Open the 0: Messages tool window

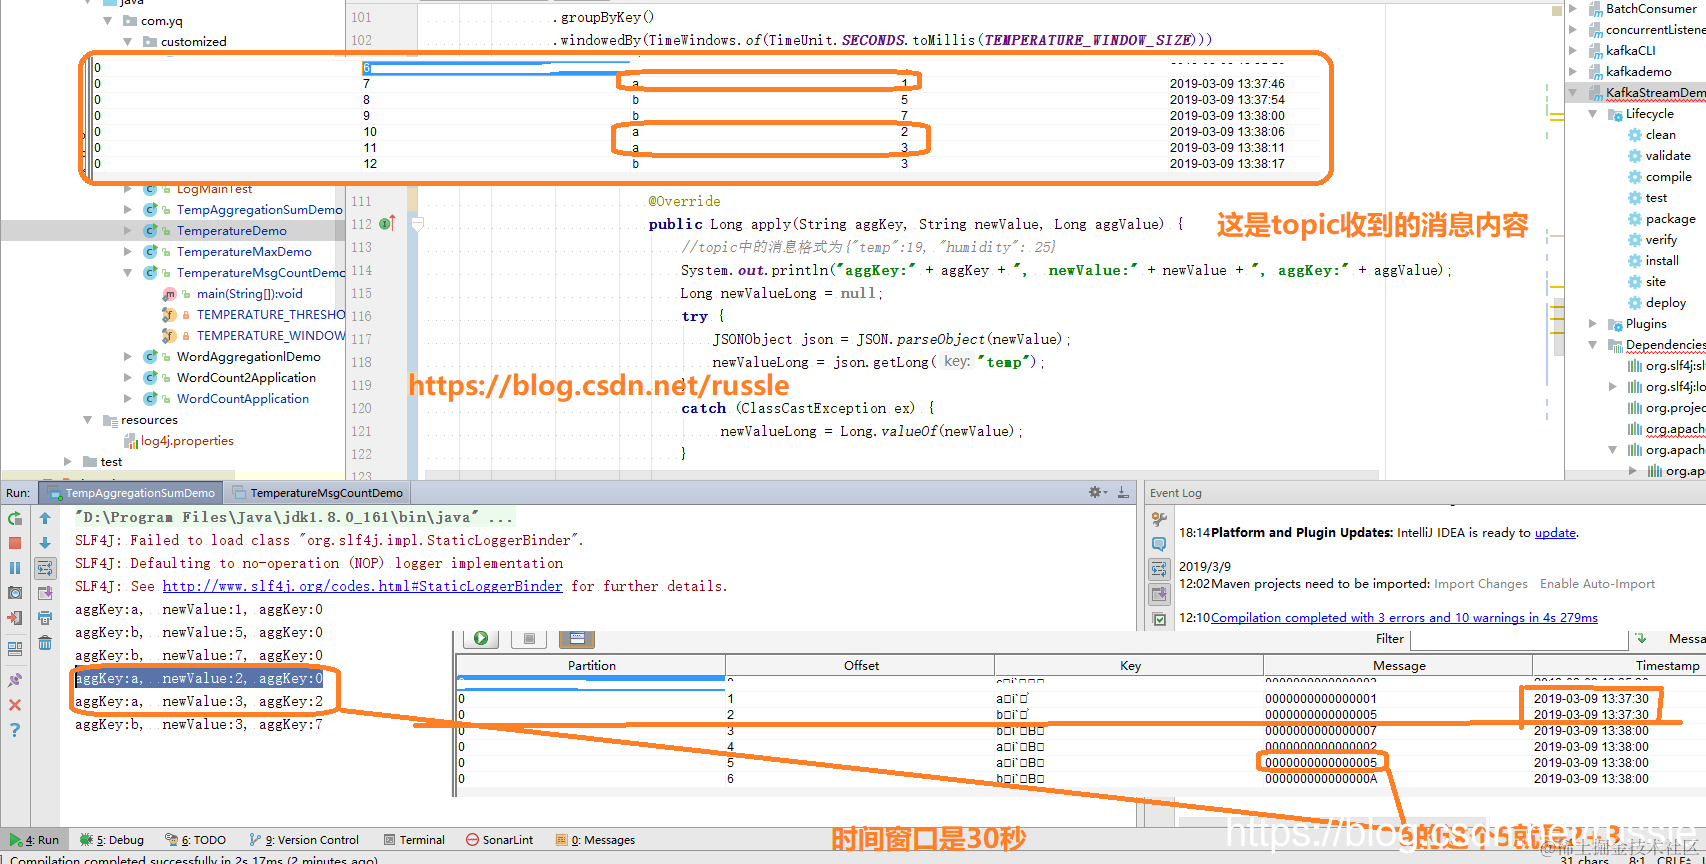tap(596, 840)
